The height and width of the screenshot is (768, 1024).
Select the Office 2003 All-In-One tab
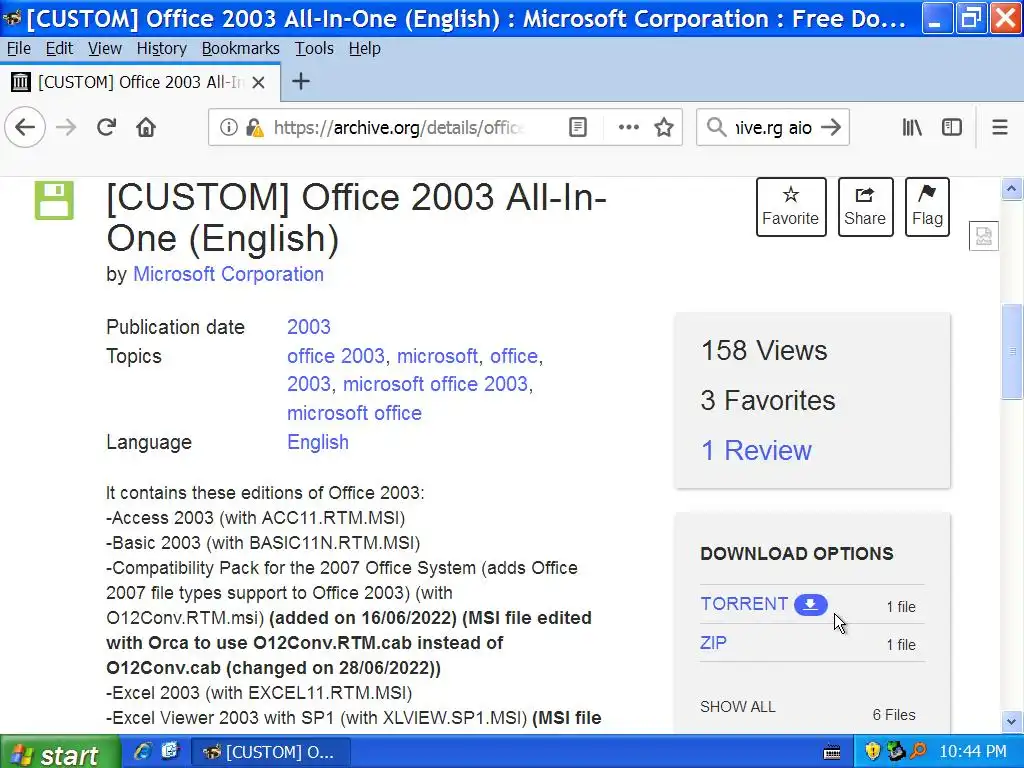140,82
